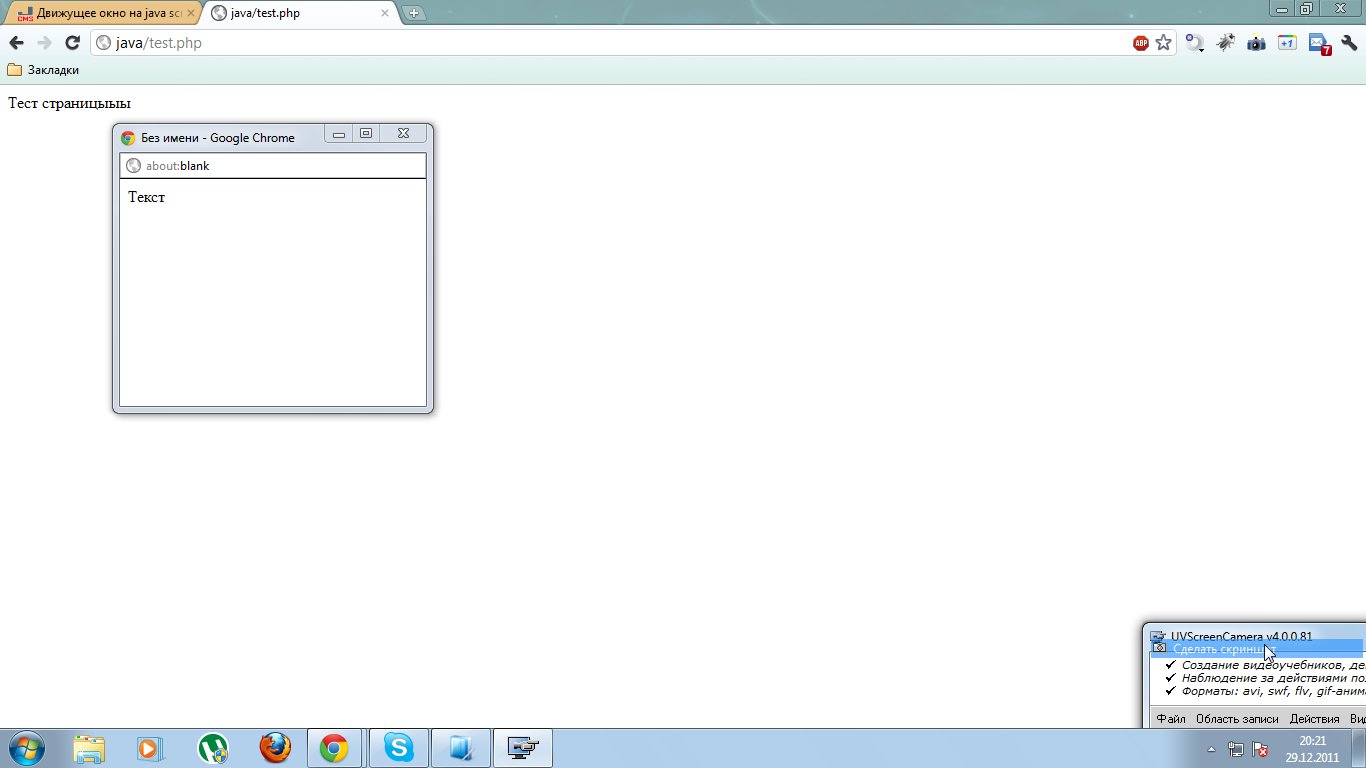Click the Google +1 extension button
The width and height of the screenshot is (1366, 768).
(x=1287, y=43)
